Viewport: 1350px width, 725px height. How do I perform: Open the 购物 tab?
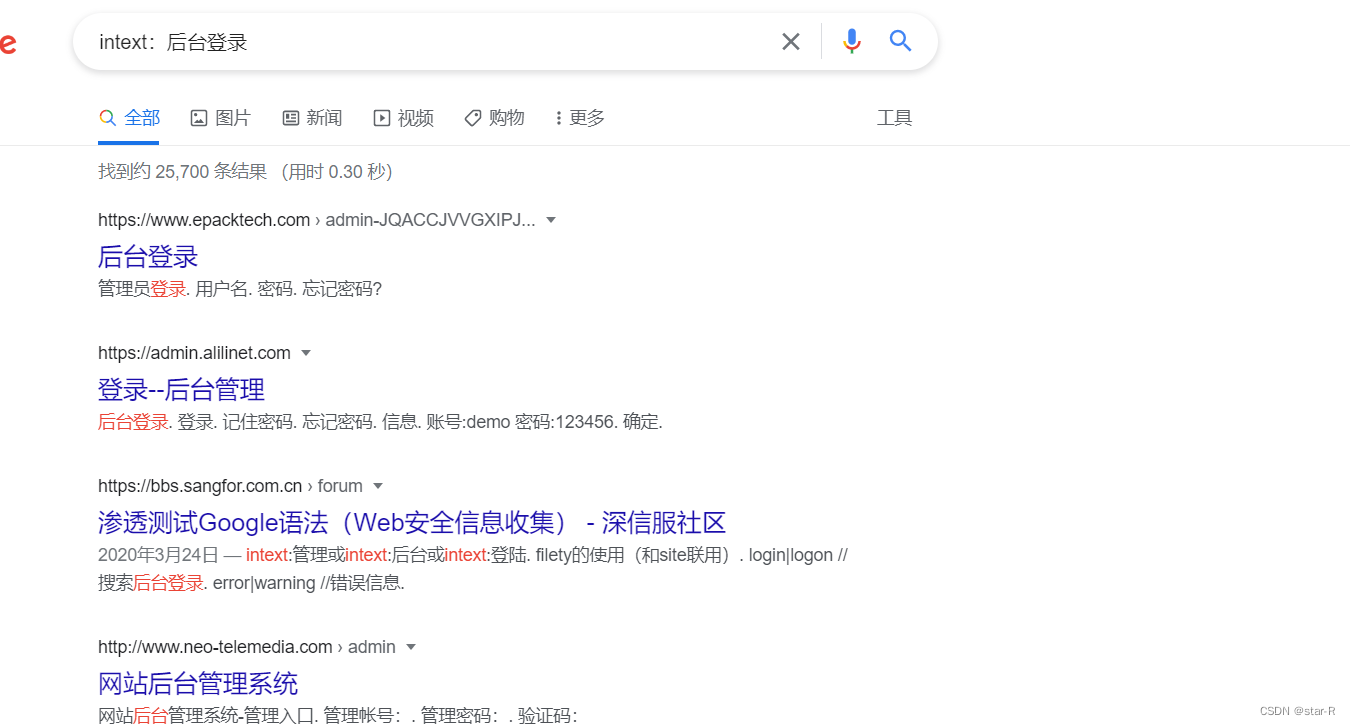click(x=495, y=118)
